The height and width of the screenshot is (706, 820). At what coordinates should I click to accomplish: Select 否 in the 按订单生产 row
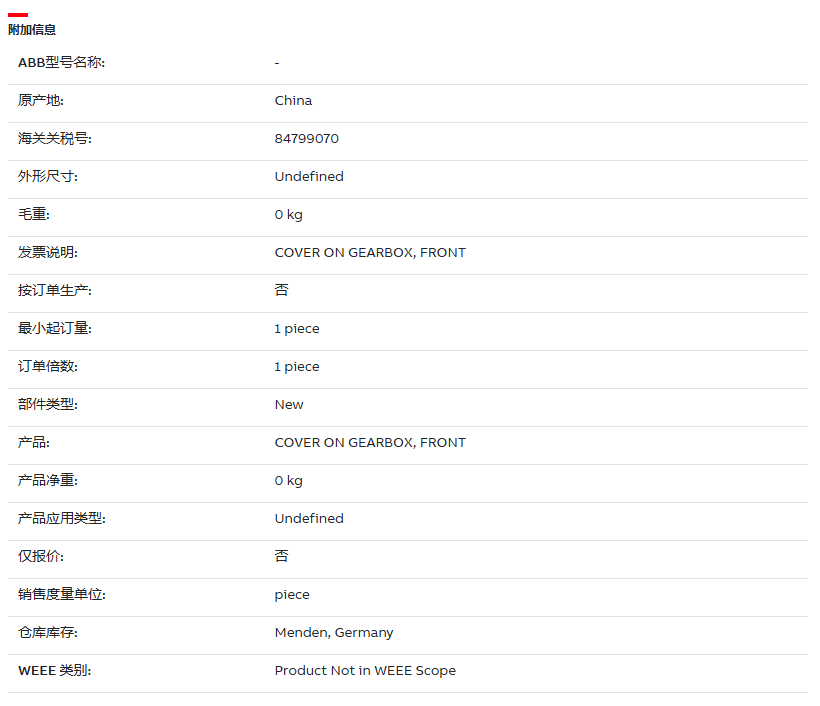281,290
